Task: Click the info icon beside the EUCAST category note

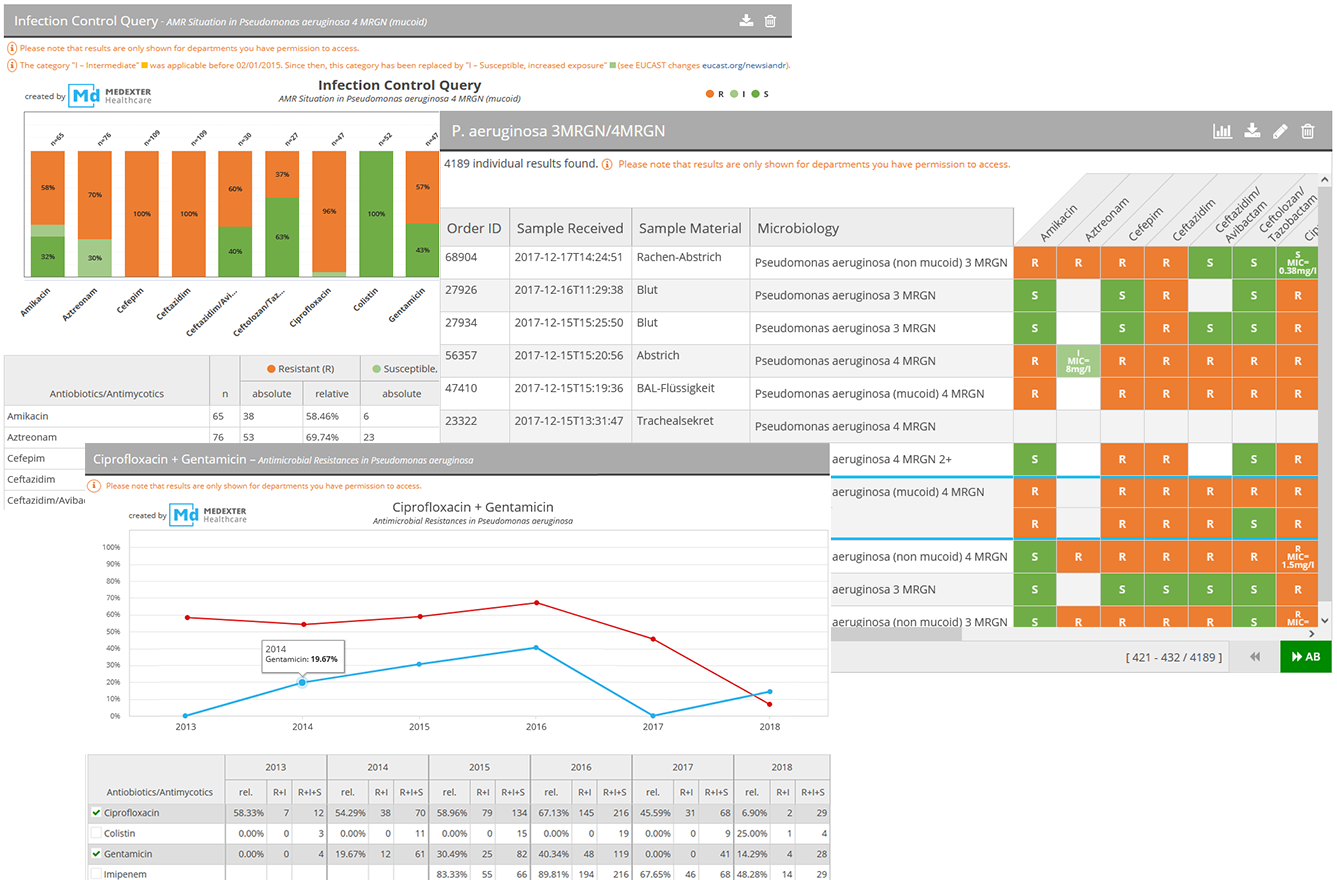Action: 12,65
